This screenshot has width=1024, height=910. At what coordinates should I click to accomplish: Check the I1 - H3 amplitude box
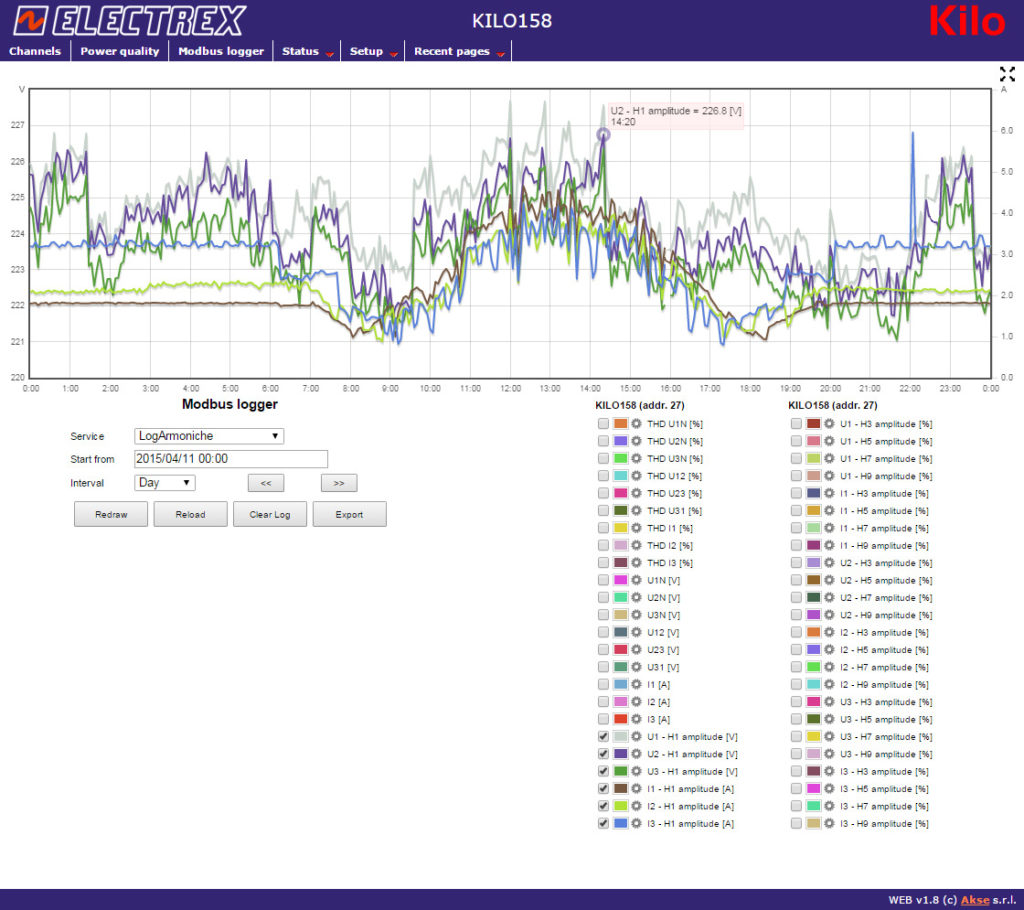(x=796, y=493)
